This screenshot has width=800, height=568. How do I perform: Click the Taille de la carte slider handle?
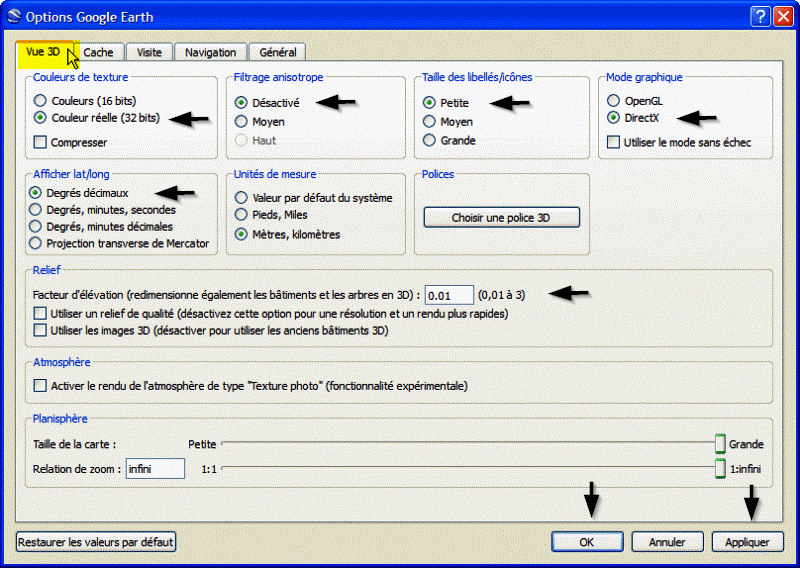click(720, 443)
